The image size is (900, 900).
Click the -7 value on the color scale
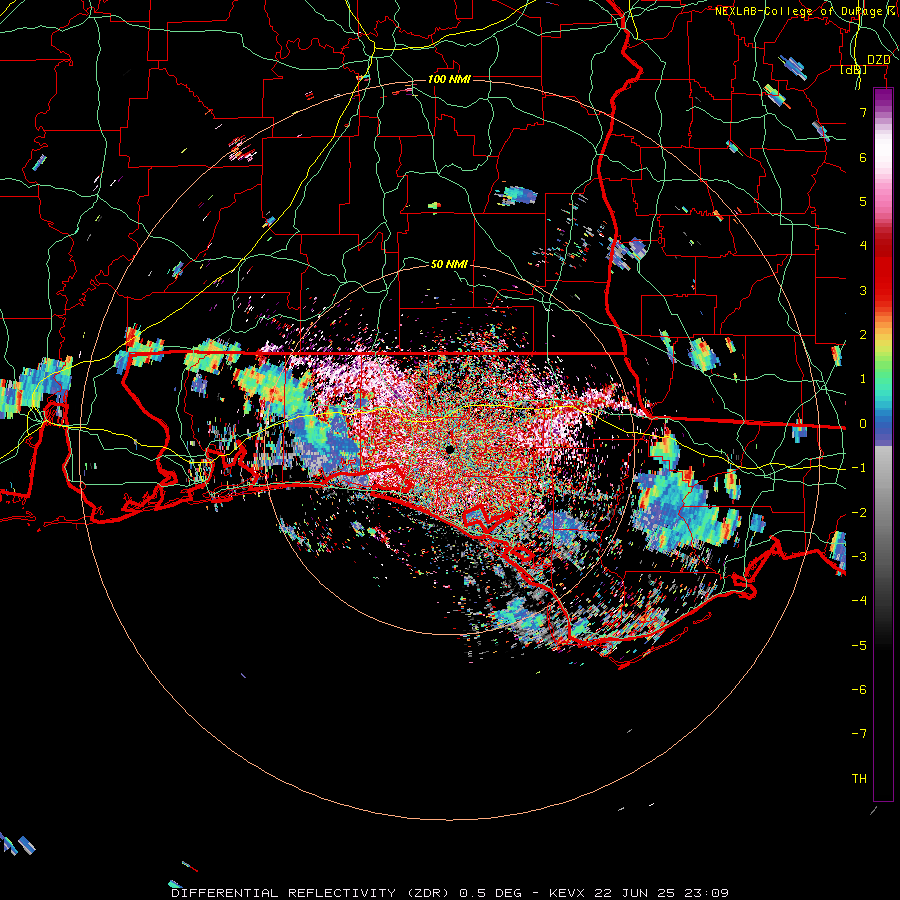tap(859, 734)
